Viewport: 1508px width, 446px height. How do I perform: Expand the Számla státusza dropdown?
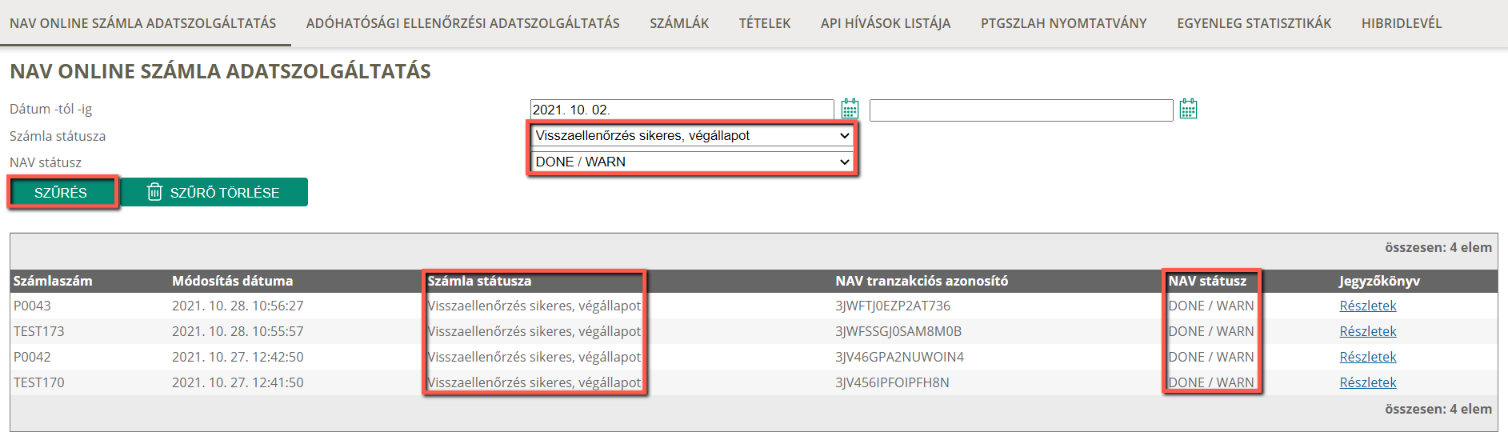[692, 135]
